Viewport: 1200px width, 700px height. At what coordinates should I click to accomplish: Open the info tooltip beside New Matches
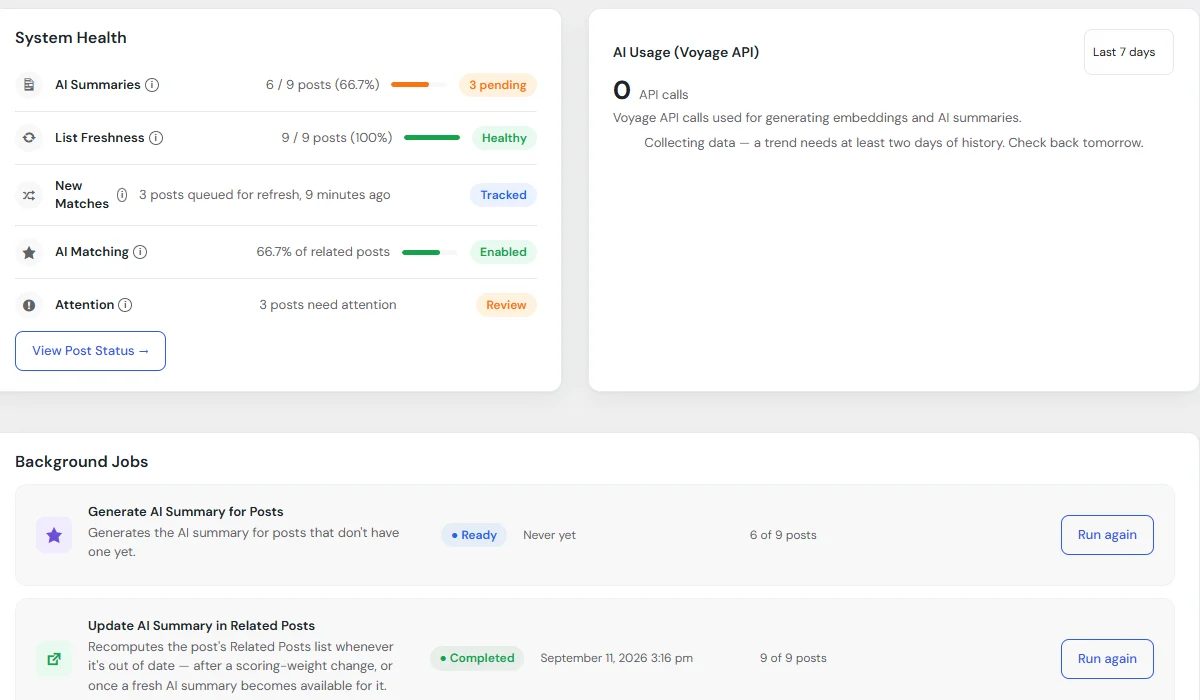[122, 195]
